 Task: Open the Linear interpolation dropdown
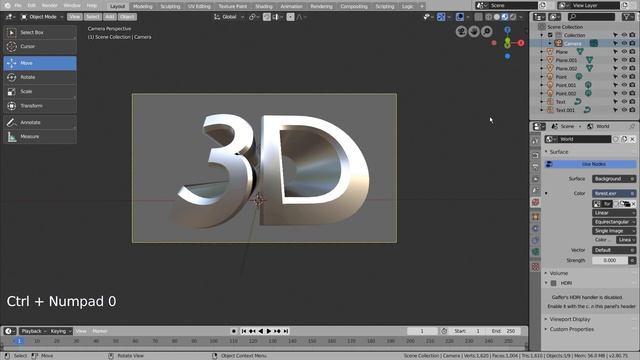[x=614, y=213]
